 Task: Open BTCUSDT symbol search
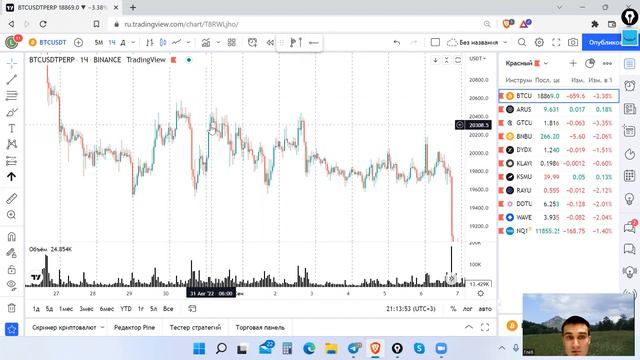[48, 42]
